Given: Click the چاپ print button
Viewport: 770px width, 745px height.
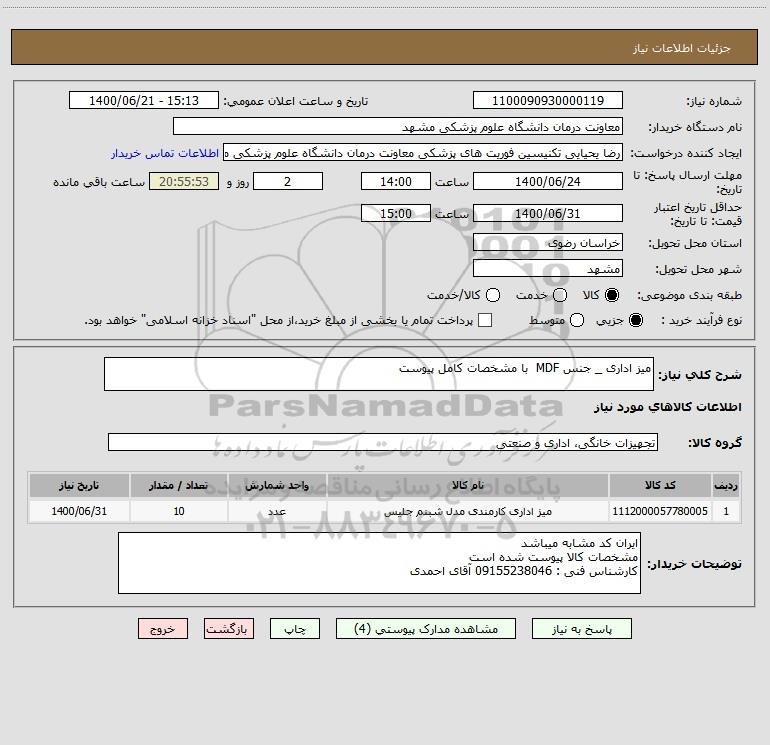Looking at the screenshot, I should point(295,629).
